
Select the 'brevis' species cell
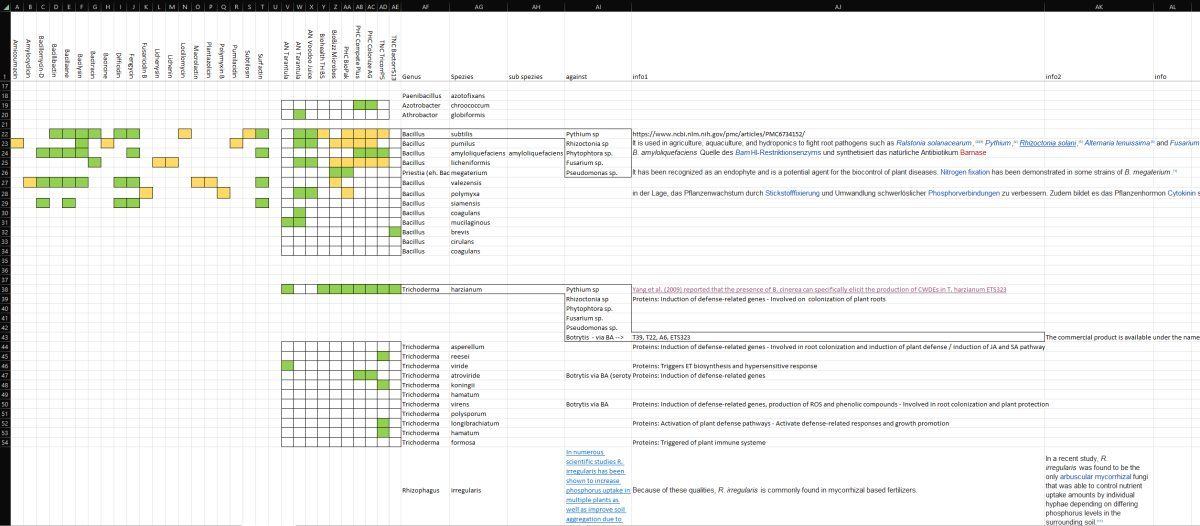(x=479, y=232)
